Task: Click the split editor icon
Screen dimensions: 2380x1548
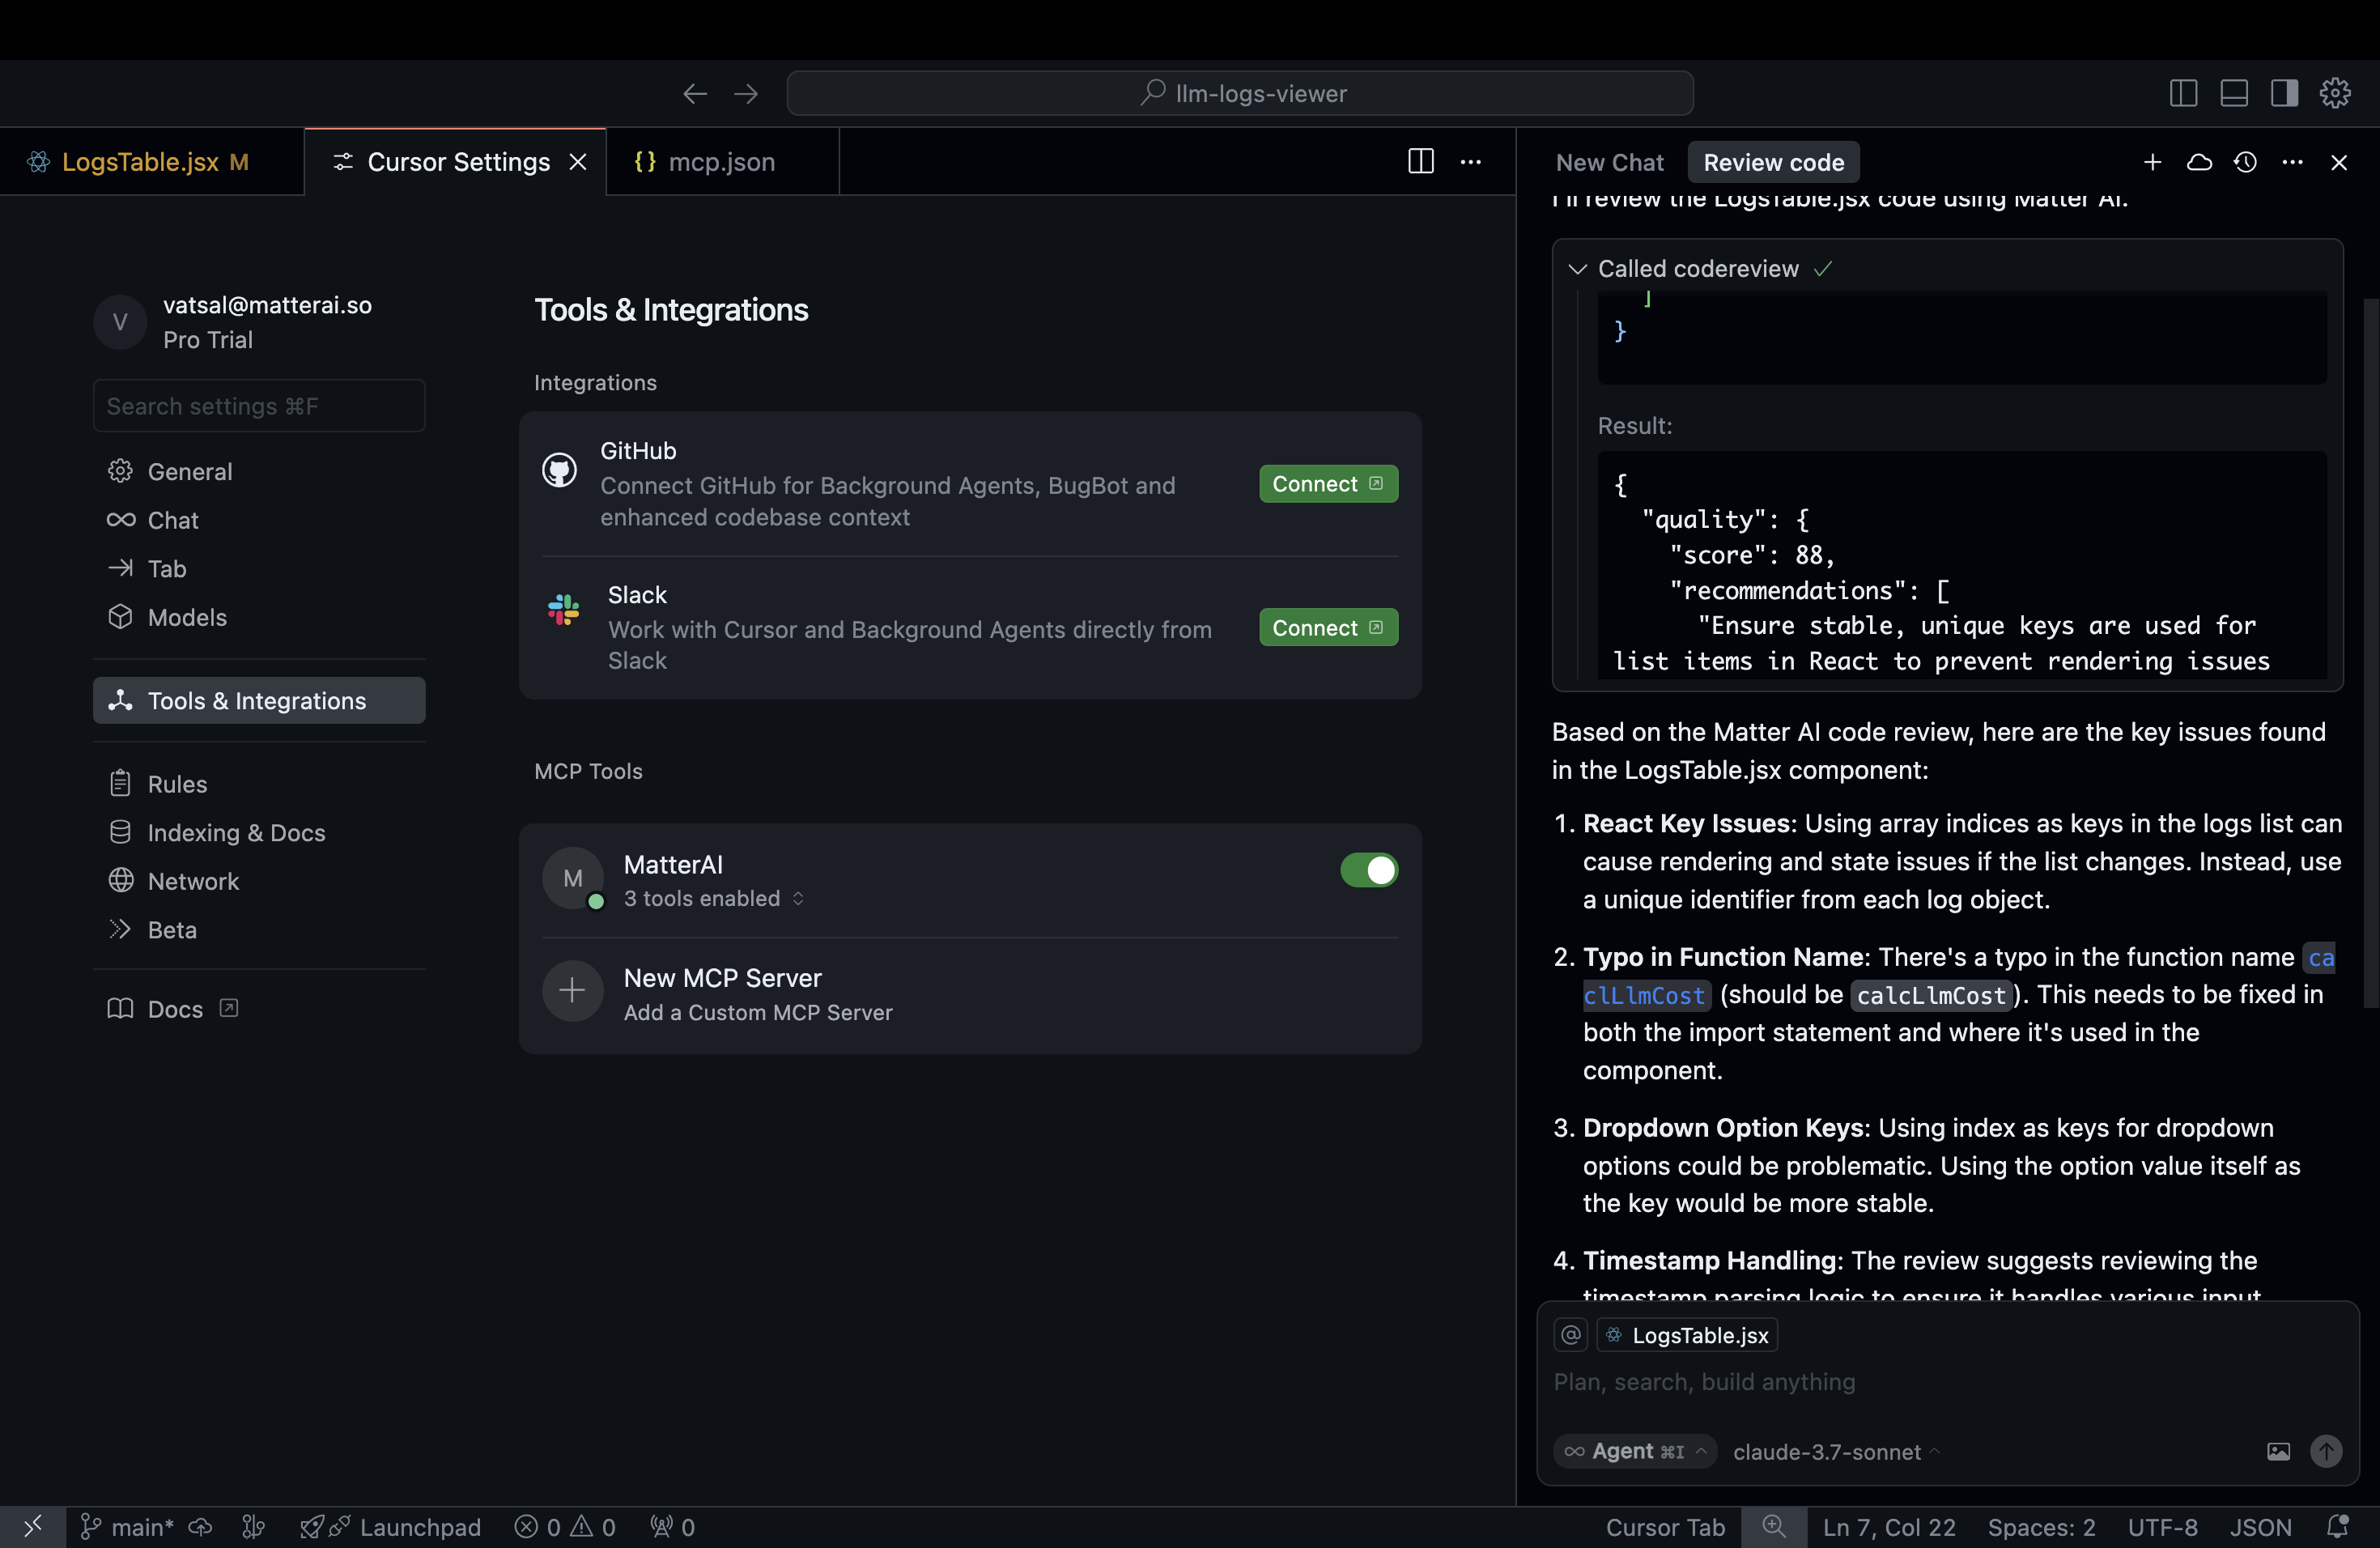Action: click(x=1420, y=162)
